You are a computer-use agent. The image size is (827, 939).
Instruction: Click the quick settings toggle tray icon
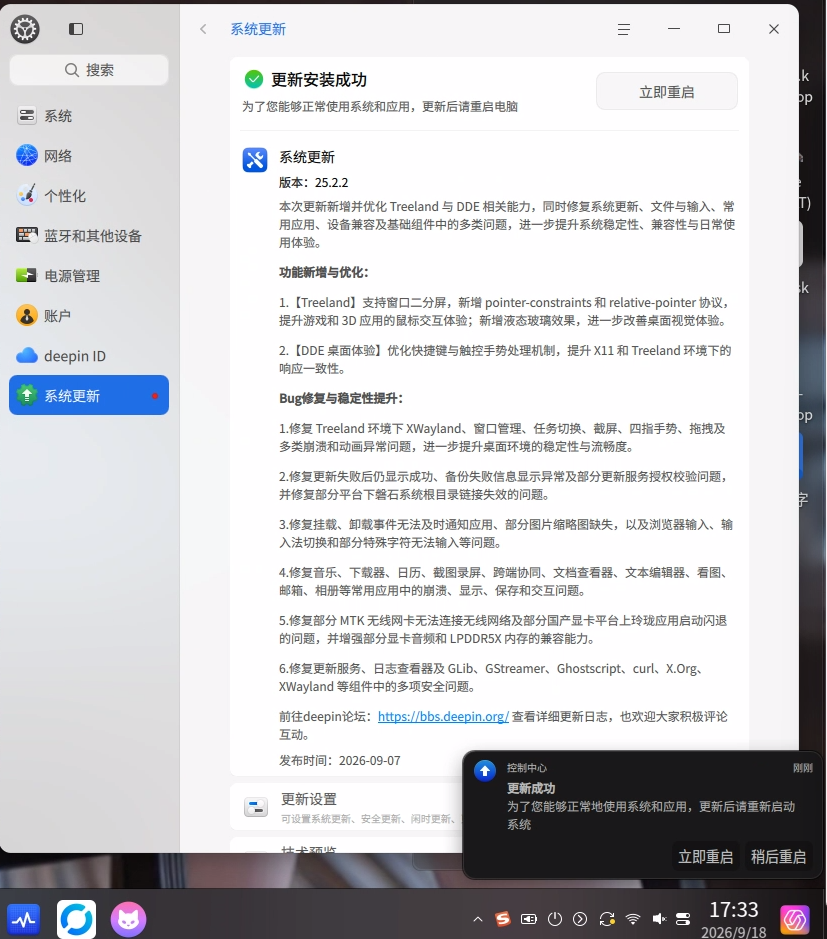pyautogui.click(x=683, y=919)
